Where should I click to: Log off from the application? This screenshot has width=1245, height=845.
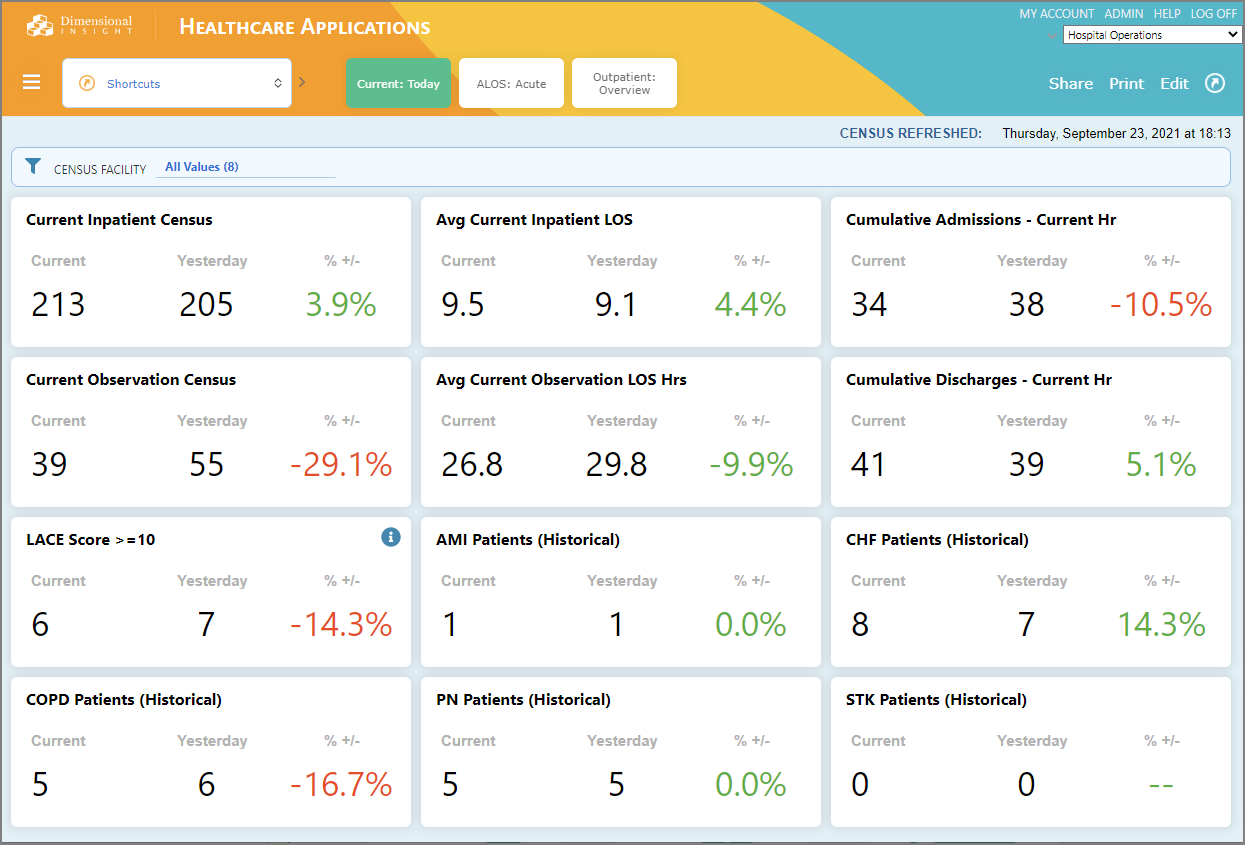1213,14
